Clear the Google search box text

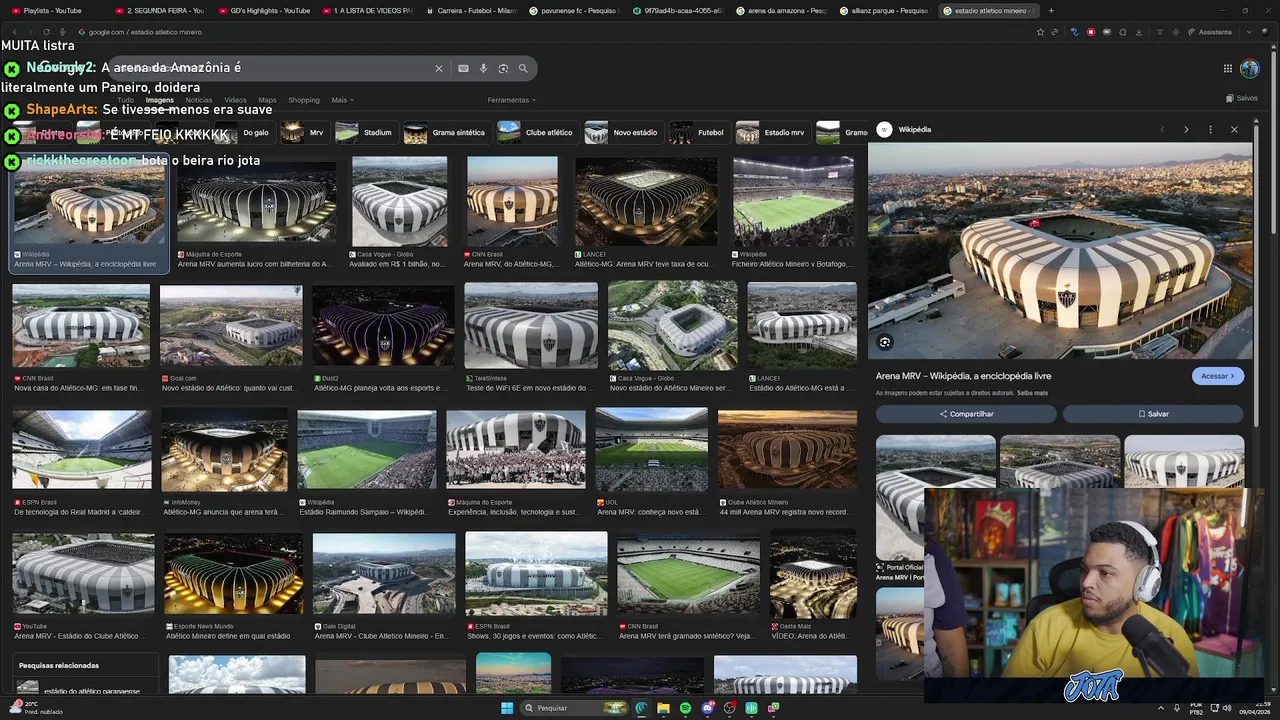coord(438,68)
